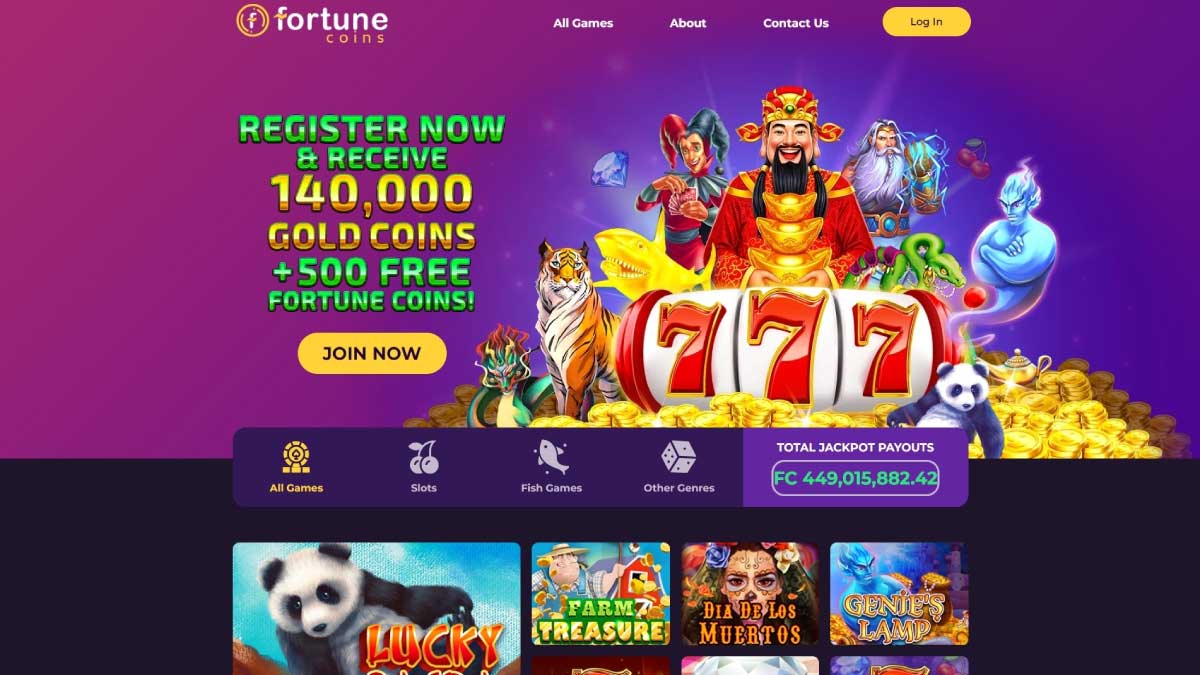
Task: Click the Fortune Coins wordmark text
Action: 330,23
